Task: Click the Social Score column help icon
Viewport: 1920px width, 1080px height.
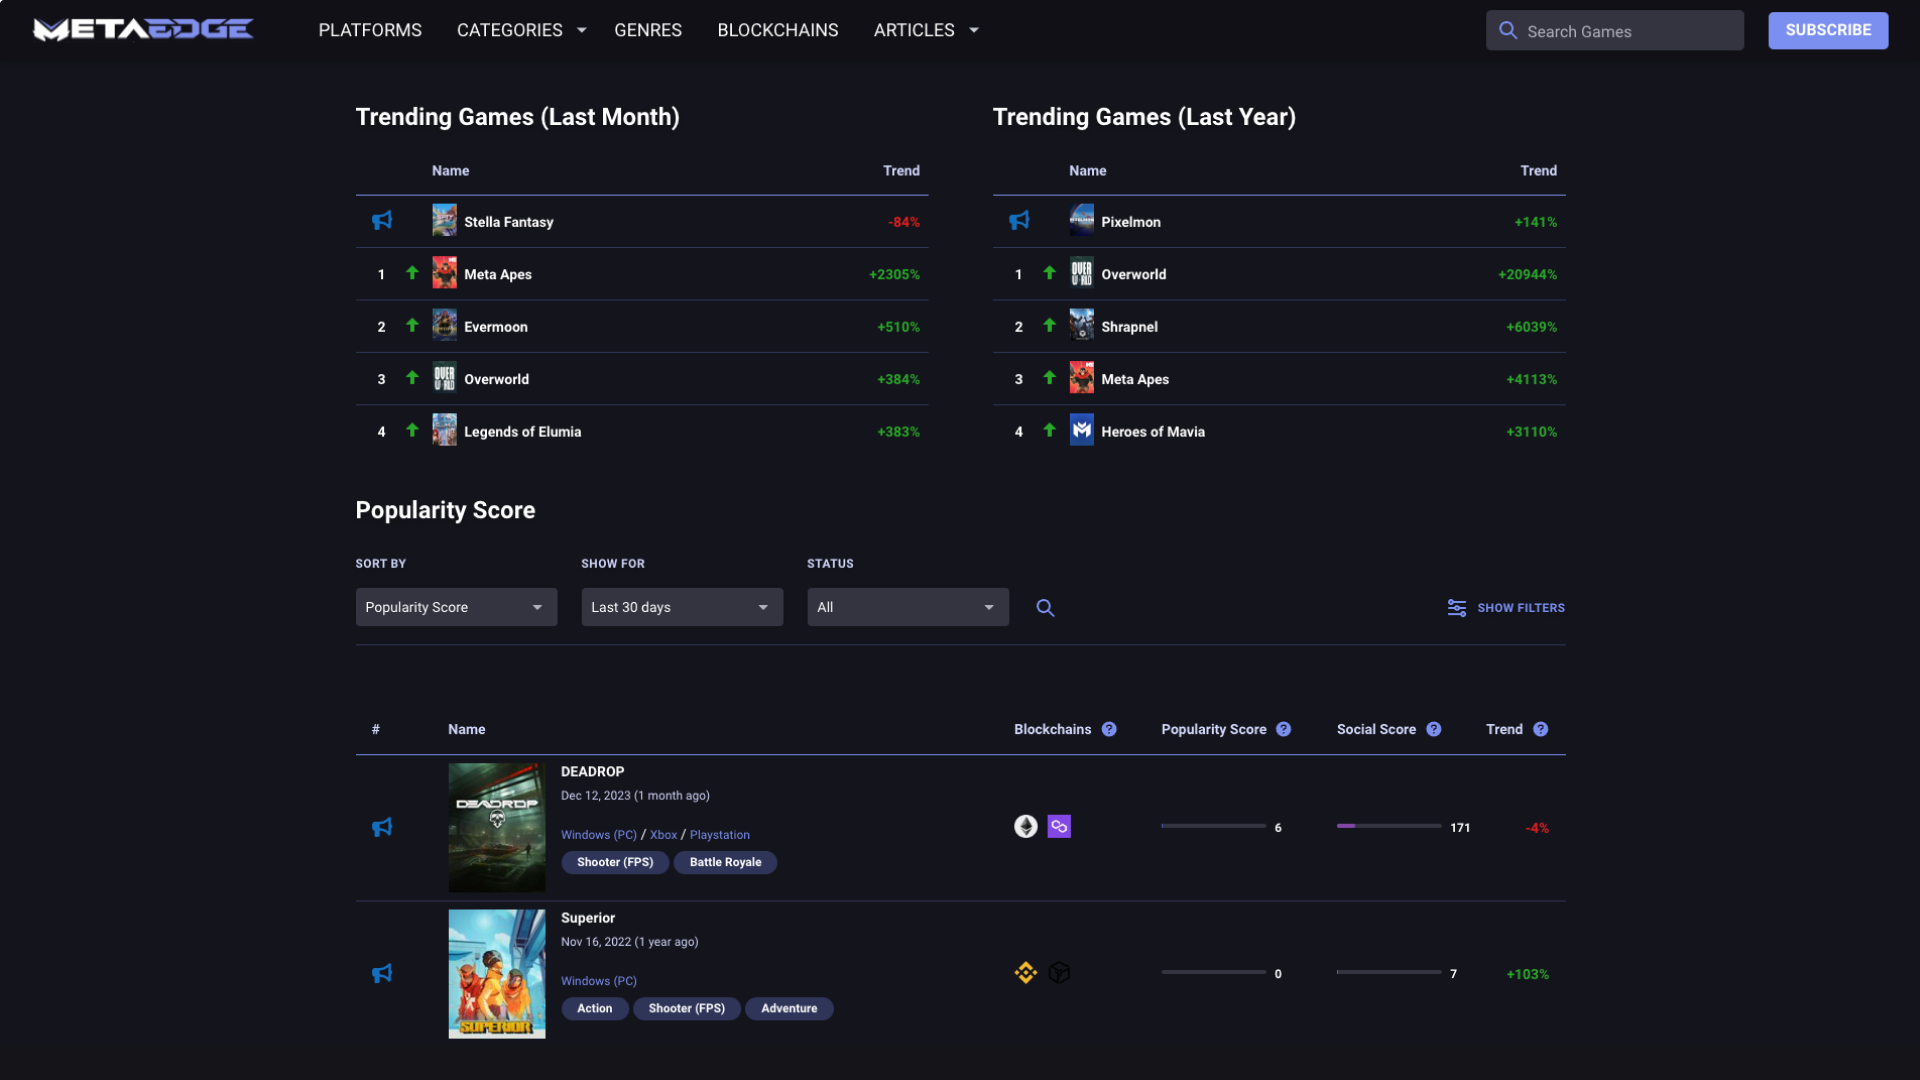Action: click(x=1433, y=729)
